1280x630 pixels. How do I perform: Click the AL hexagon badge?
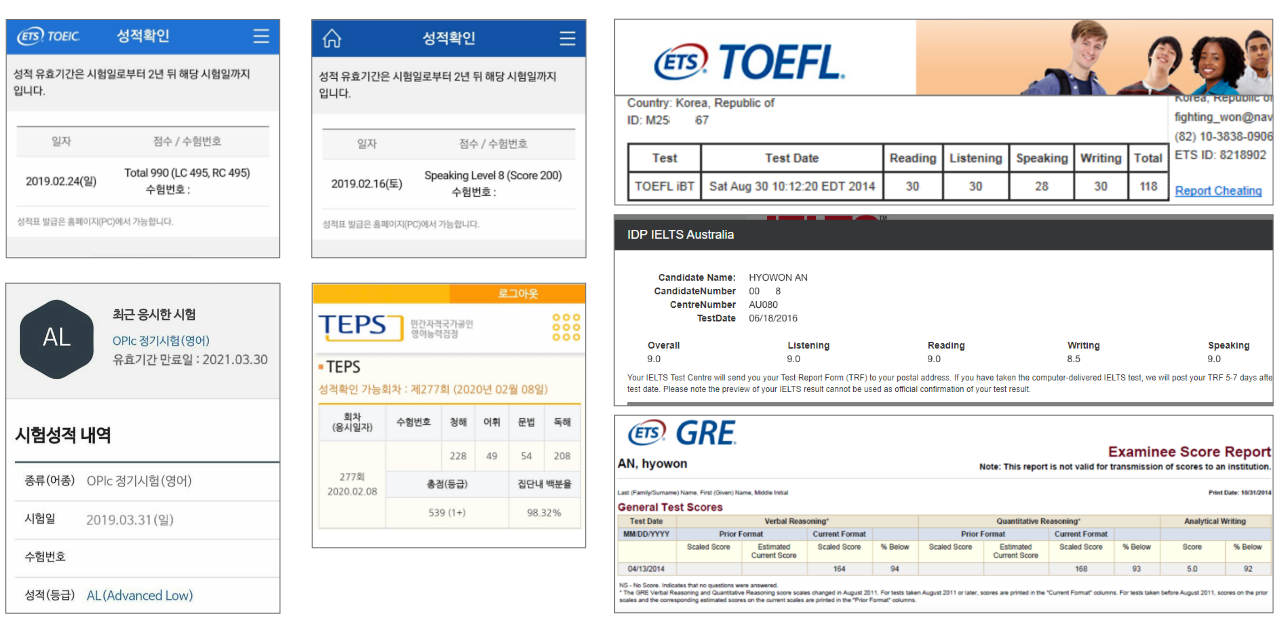coord(57,337)
